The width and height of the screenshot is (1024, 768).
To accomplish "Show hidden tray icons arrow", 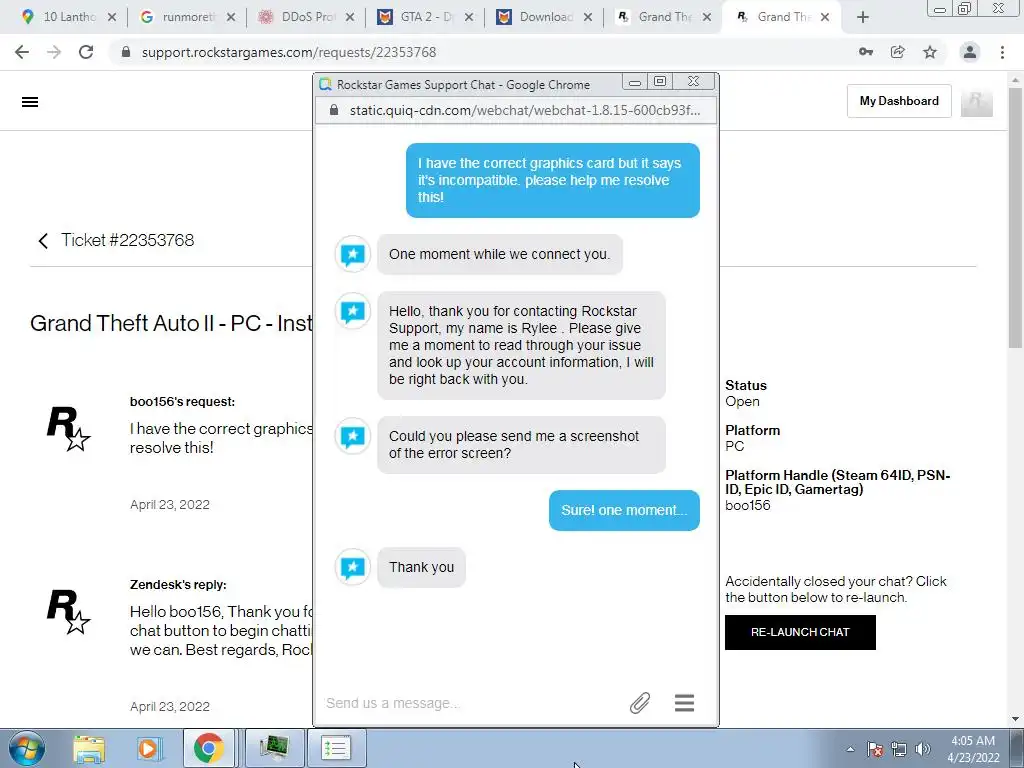I will click(x=850, y=749).
